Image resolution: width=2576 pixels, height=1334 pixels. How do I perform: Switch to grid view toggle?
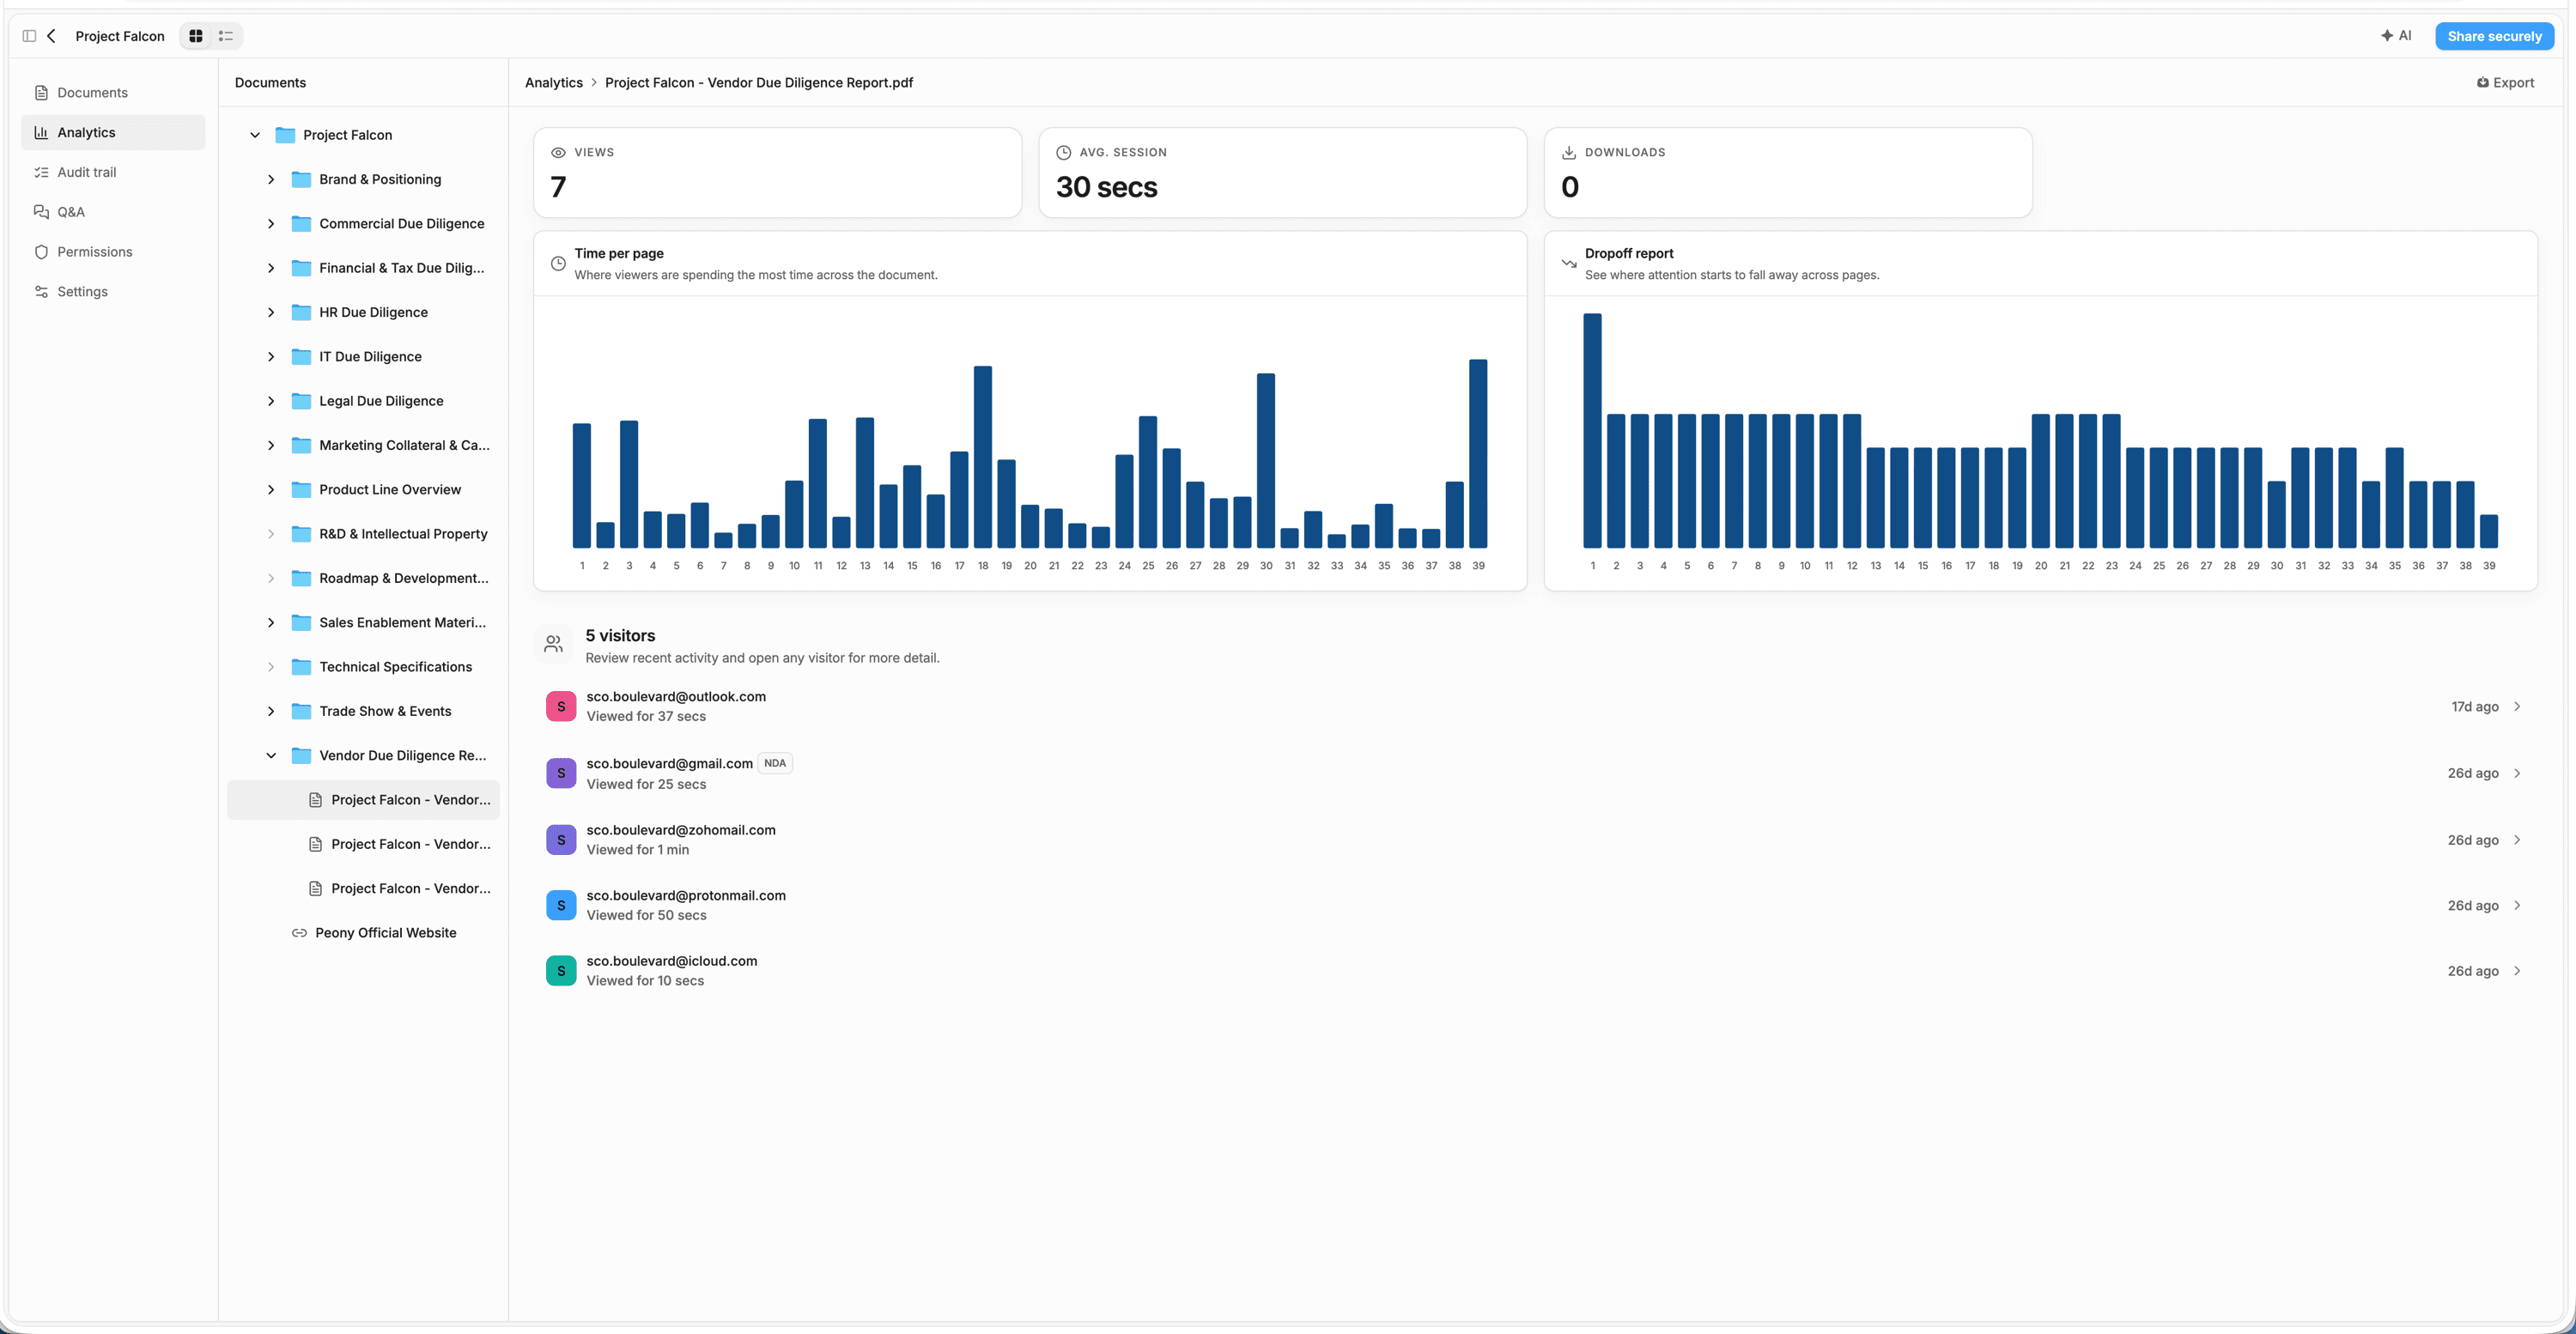(196, 36)
